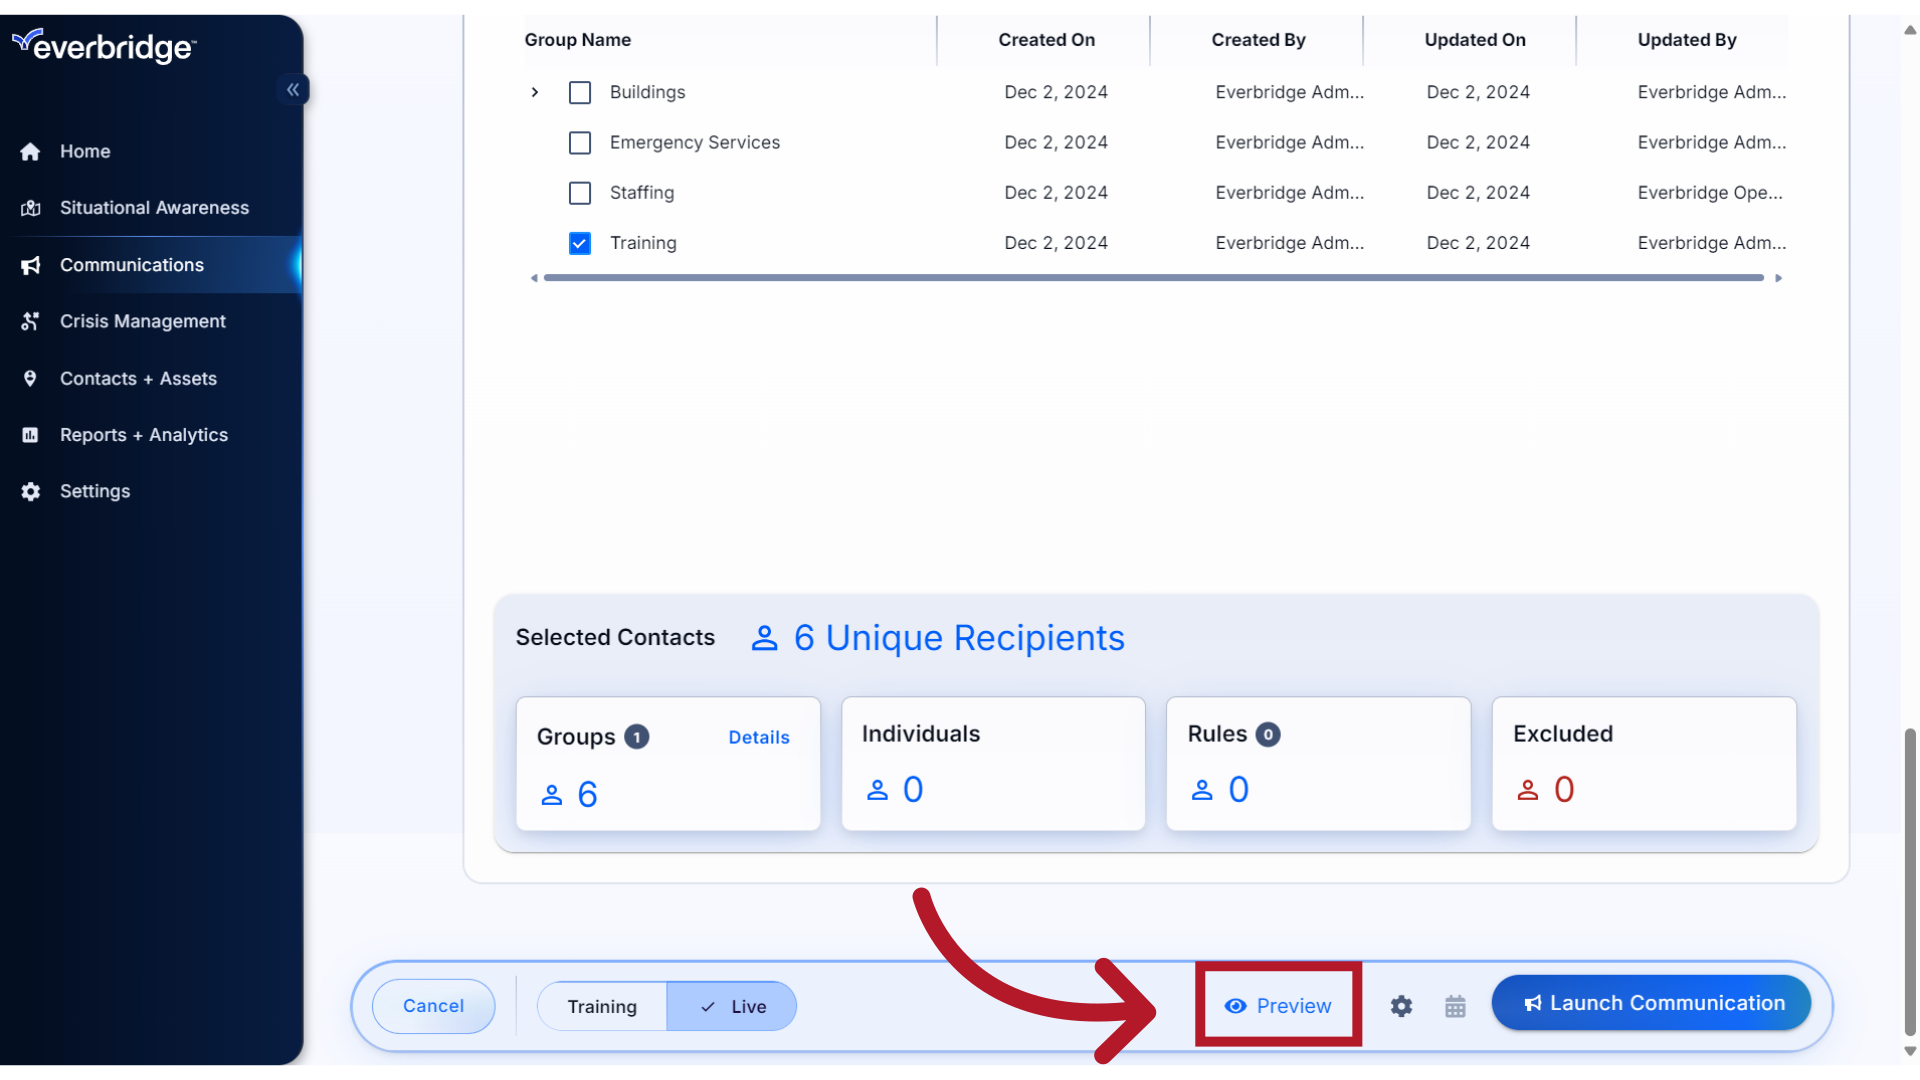
Task: Click the Crisis Management icon
Action: click(30, 321)
